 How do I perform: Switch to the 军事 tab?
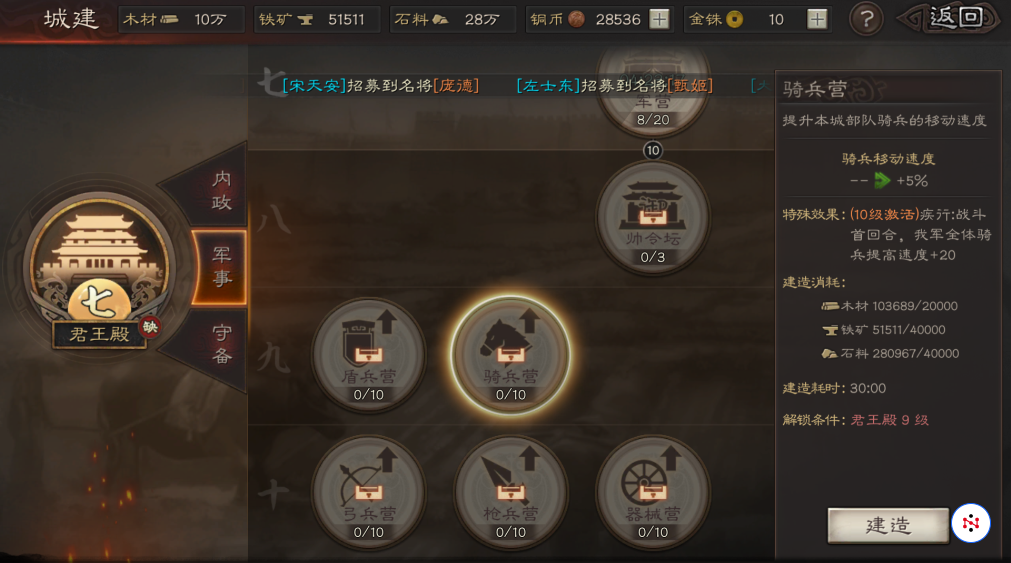221,266
